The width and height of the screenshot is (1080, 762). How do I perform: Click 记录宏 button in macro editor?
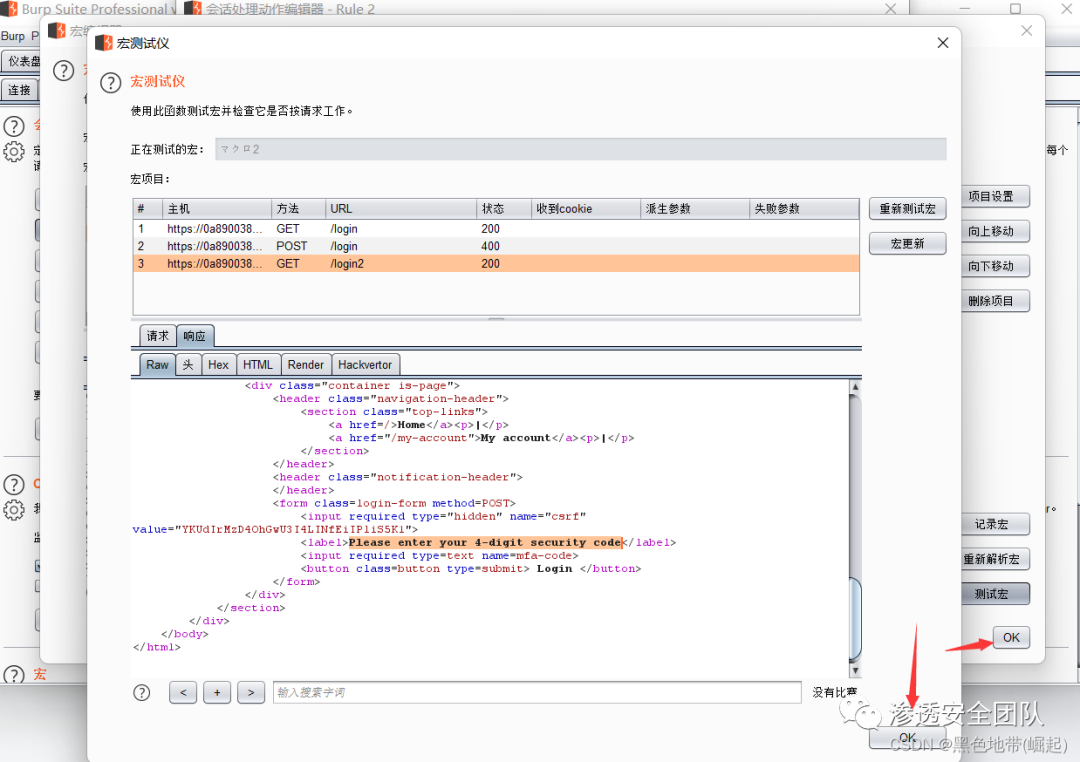click(x=991, y=524)
